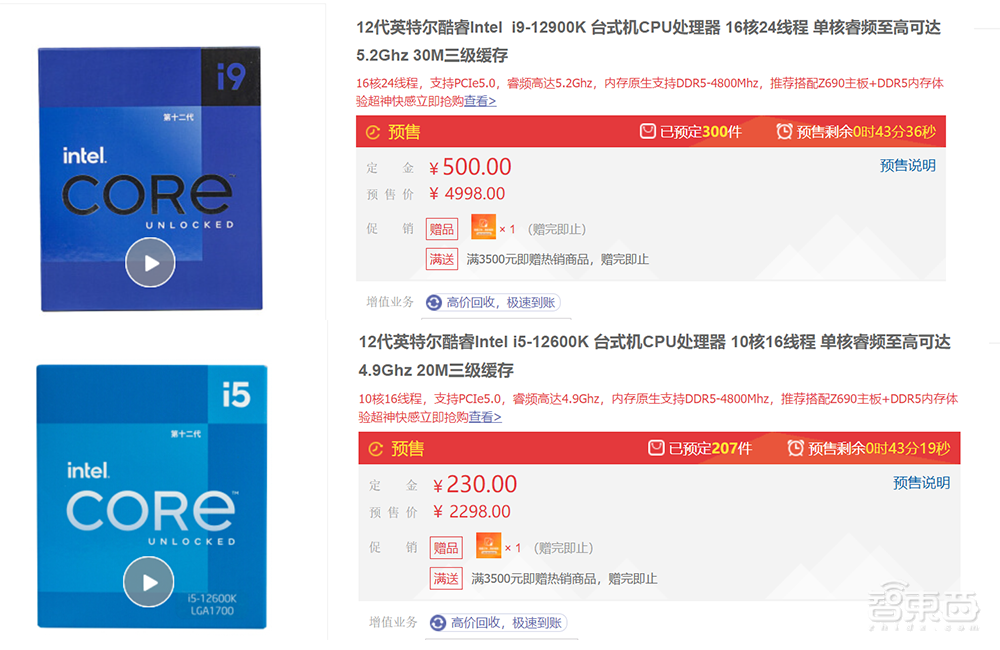Play the i9-12900K product video
Image resolution: width=1000 pixels, height=650 pixels.
coord(150,263)
